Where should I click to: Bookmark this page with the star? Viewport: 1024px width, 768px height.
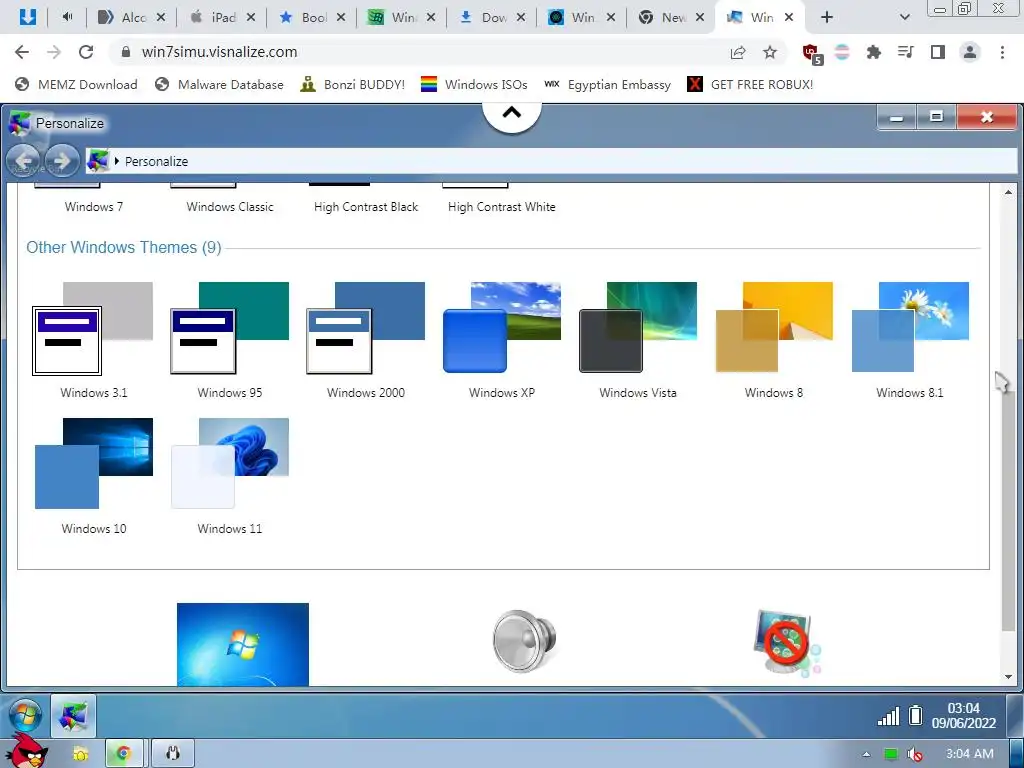770,52
